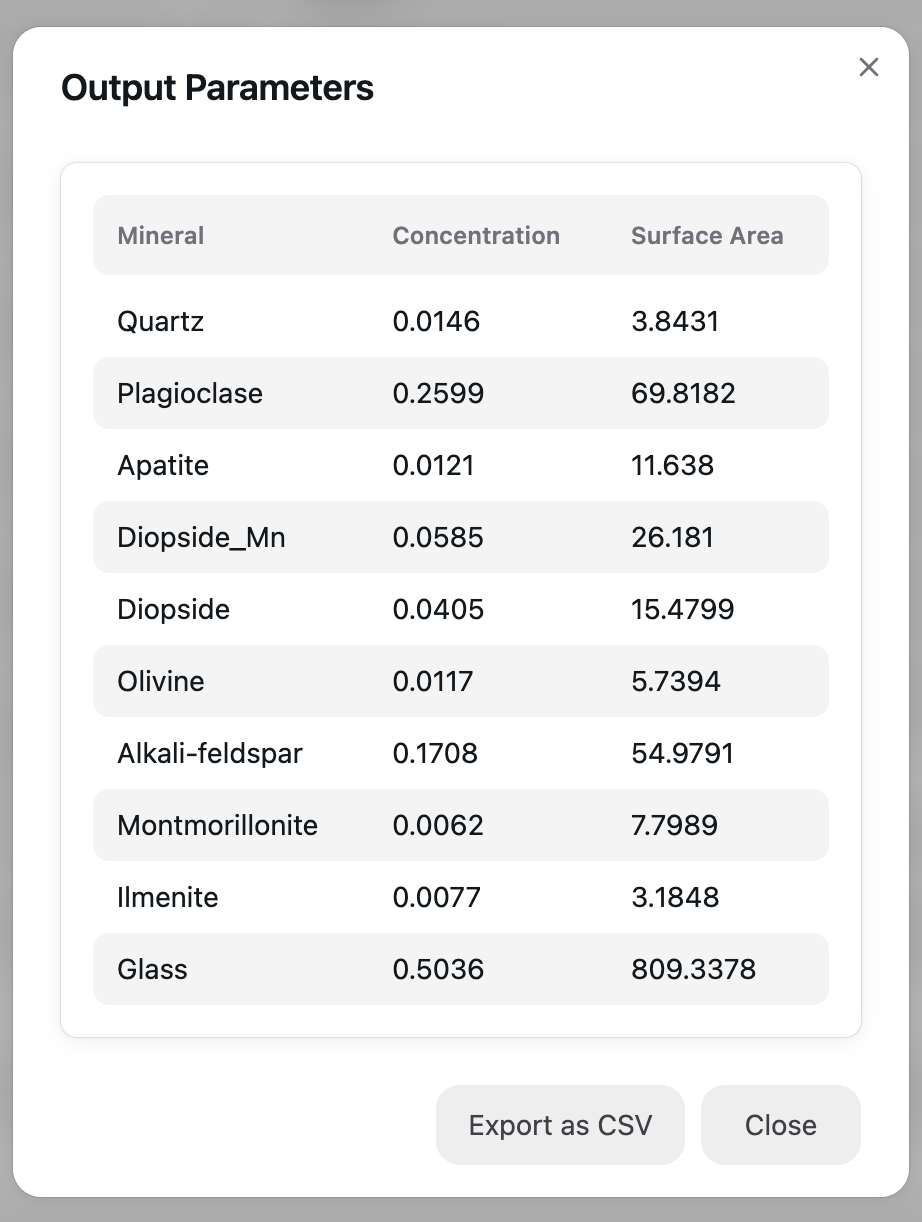
Task: Click the Surface Area column header
Action: 707,236
